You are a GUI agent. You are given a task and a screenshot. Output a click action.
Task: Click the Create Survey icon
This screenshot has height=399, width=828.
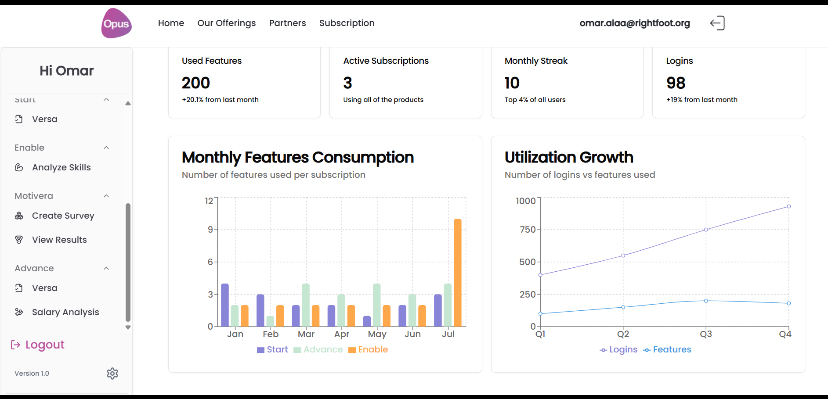pyautogui.click(x=19, y=216)
